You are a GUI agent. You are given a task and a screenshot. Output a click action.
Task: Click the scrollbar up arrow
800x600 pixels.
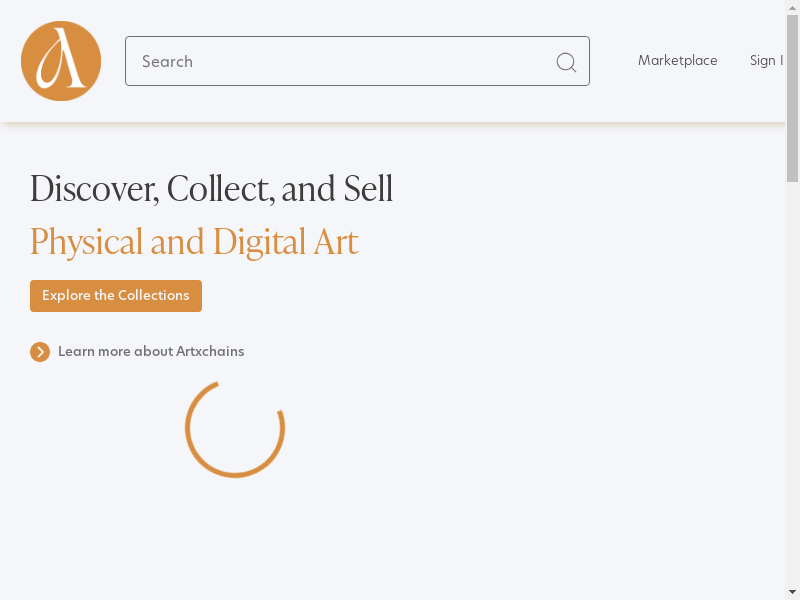pyautogui.click(x=792, y=6)
